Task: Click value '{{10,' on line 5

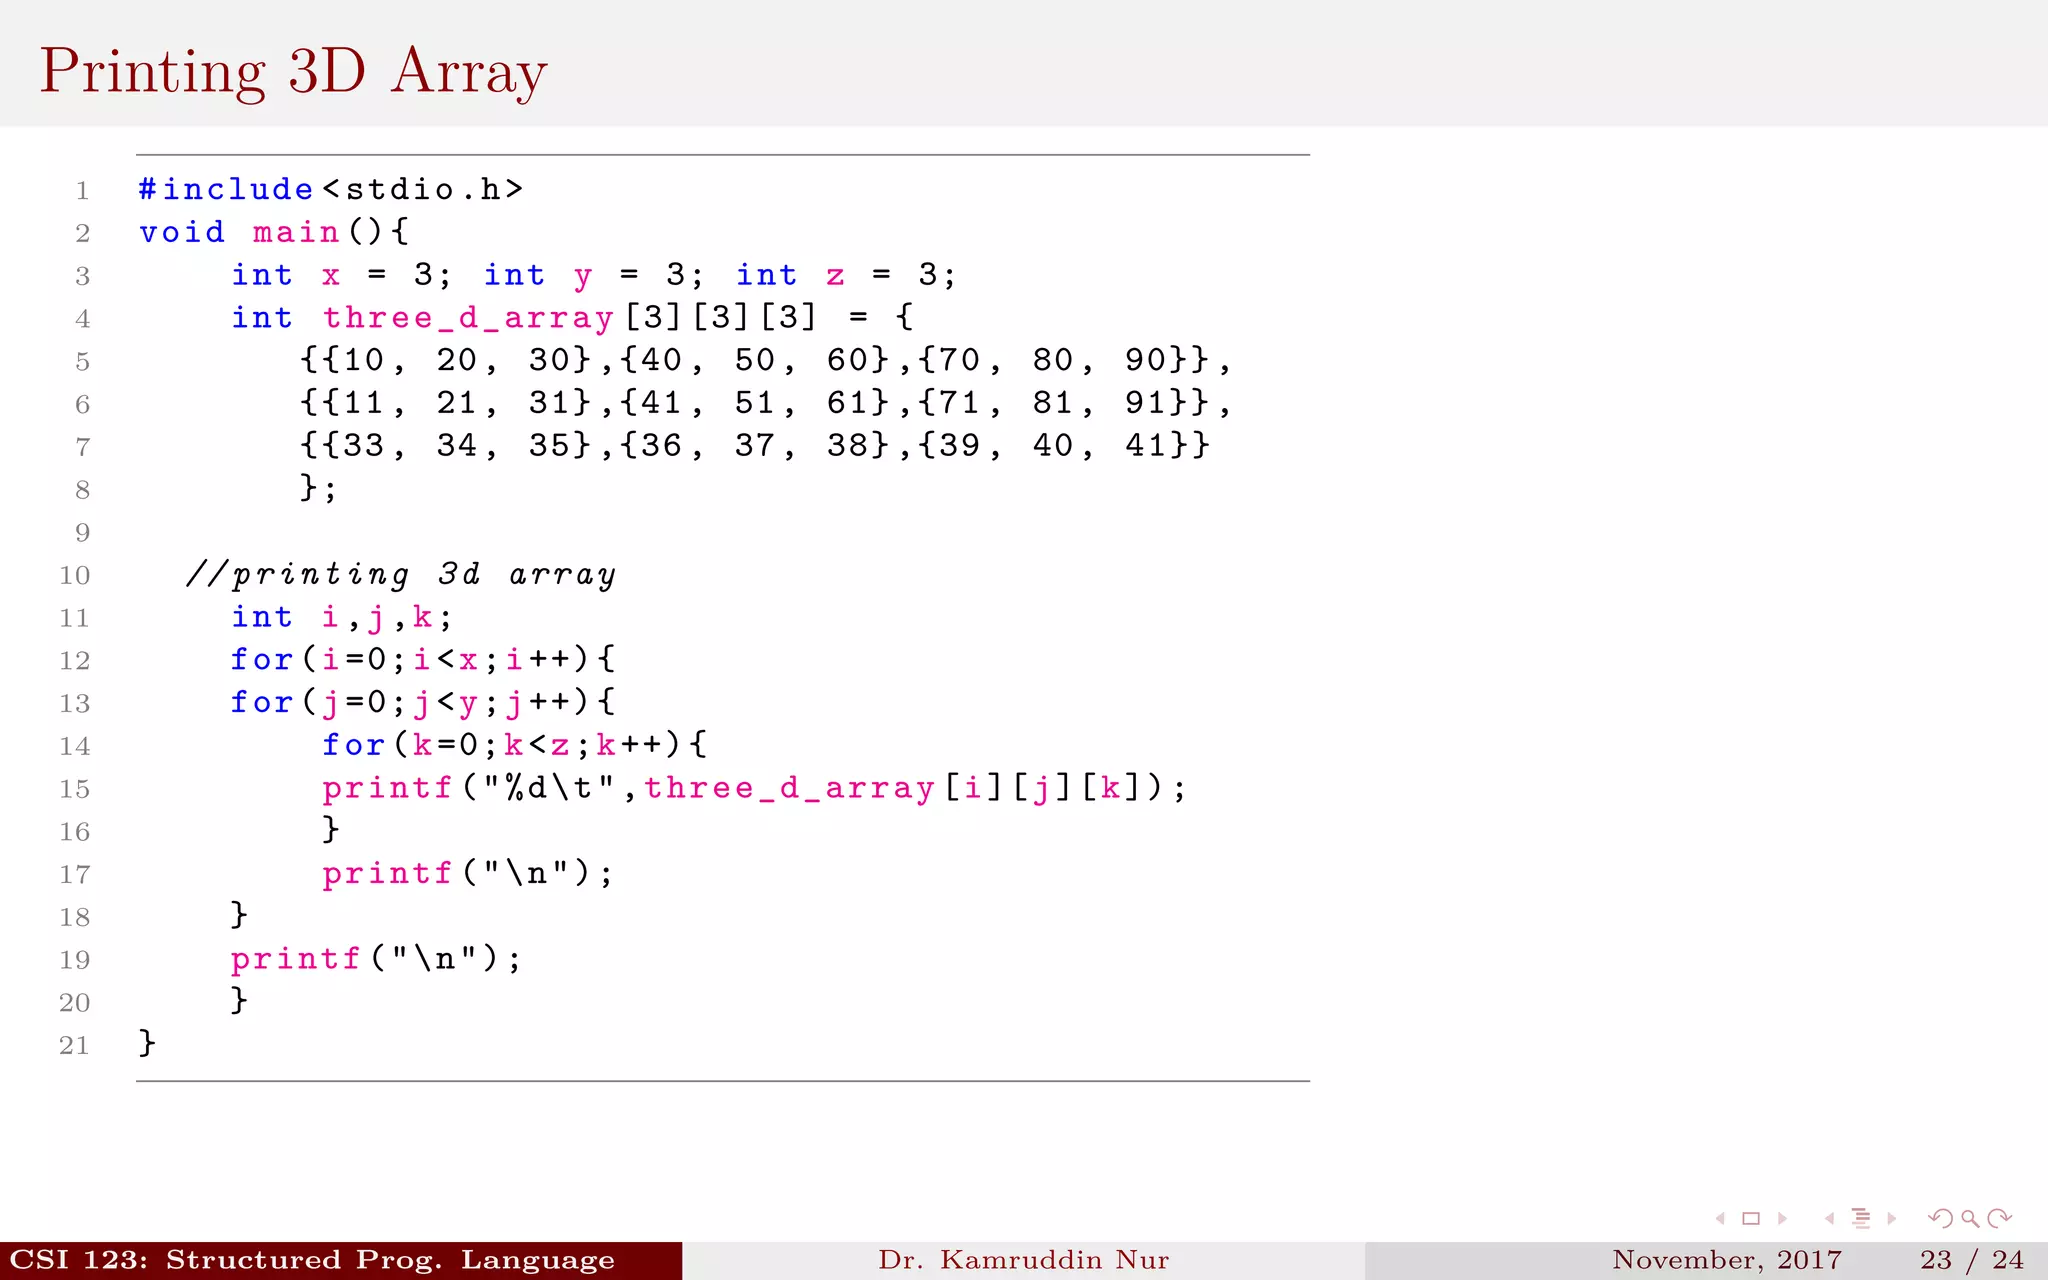Action: tap(353, 360)
